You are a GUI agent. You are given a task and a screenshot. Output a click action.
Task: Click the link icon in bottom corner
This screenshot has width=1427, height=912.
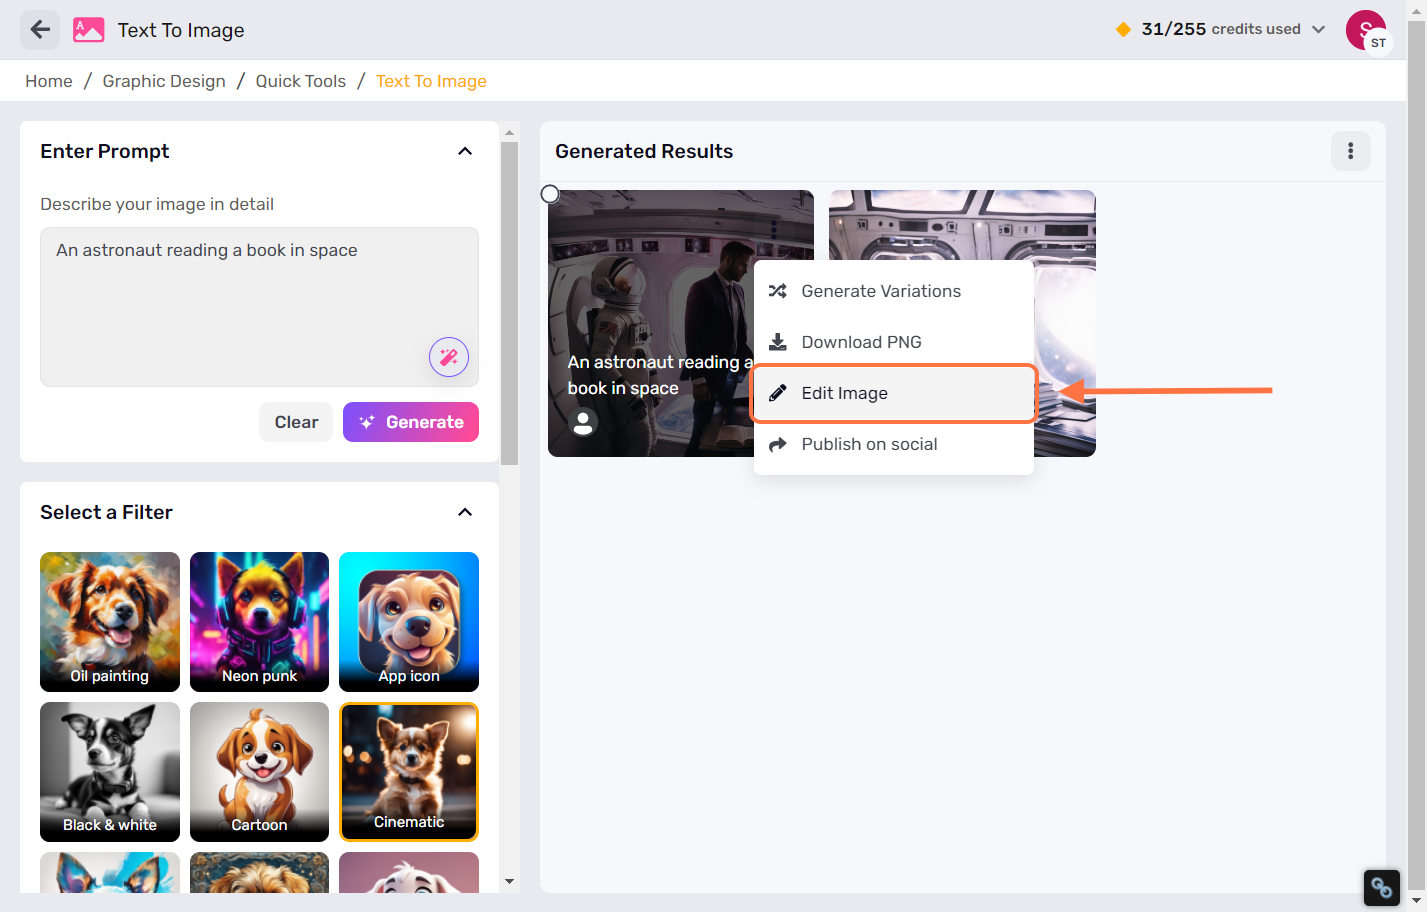(1381, 887)
